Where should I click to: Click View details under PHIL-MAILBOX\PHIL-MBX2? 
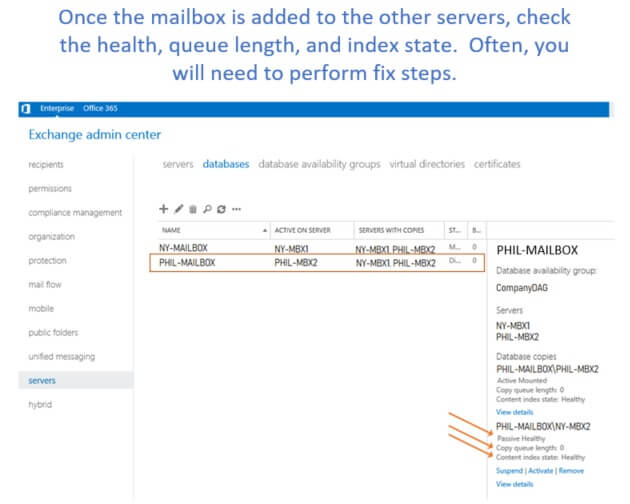coord(514,412)
